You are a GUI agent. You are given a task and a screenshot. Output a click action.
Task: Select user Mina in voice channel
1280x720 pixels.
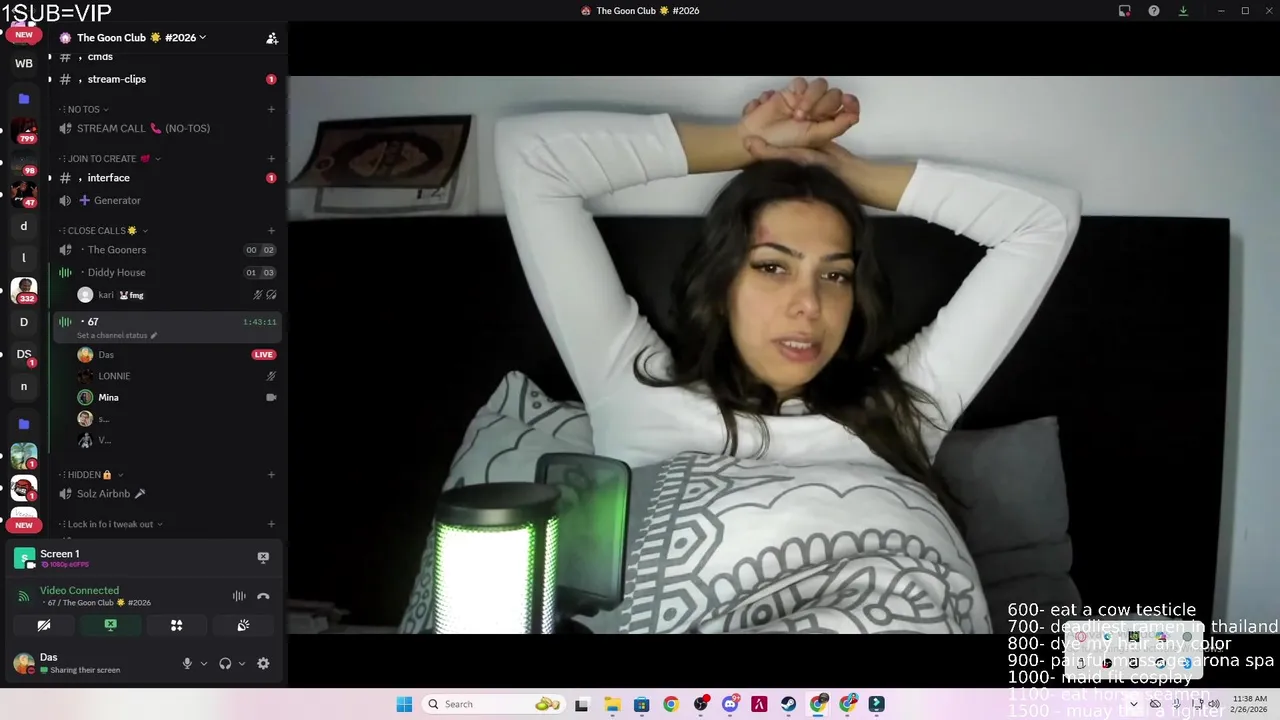point(108,397)
